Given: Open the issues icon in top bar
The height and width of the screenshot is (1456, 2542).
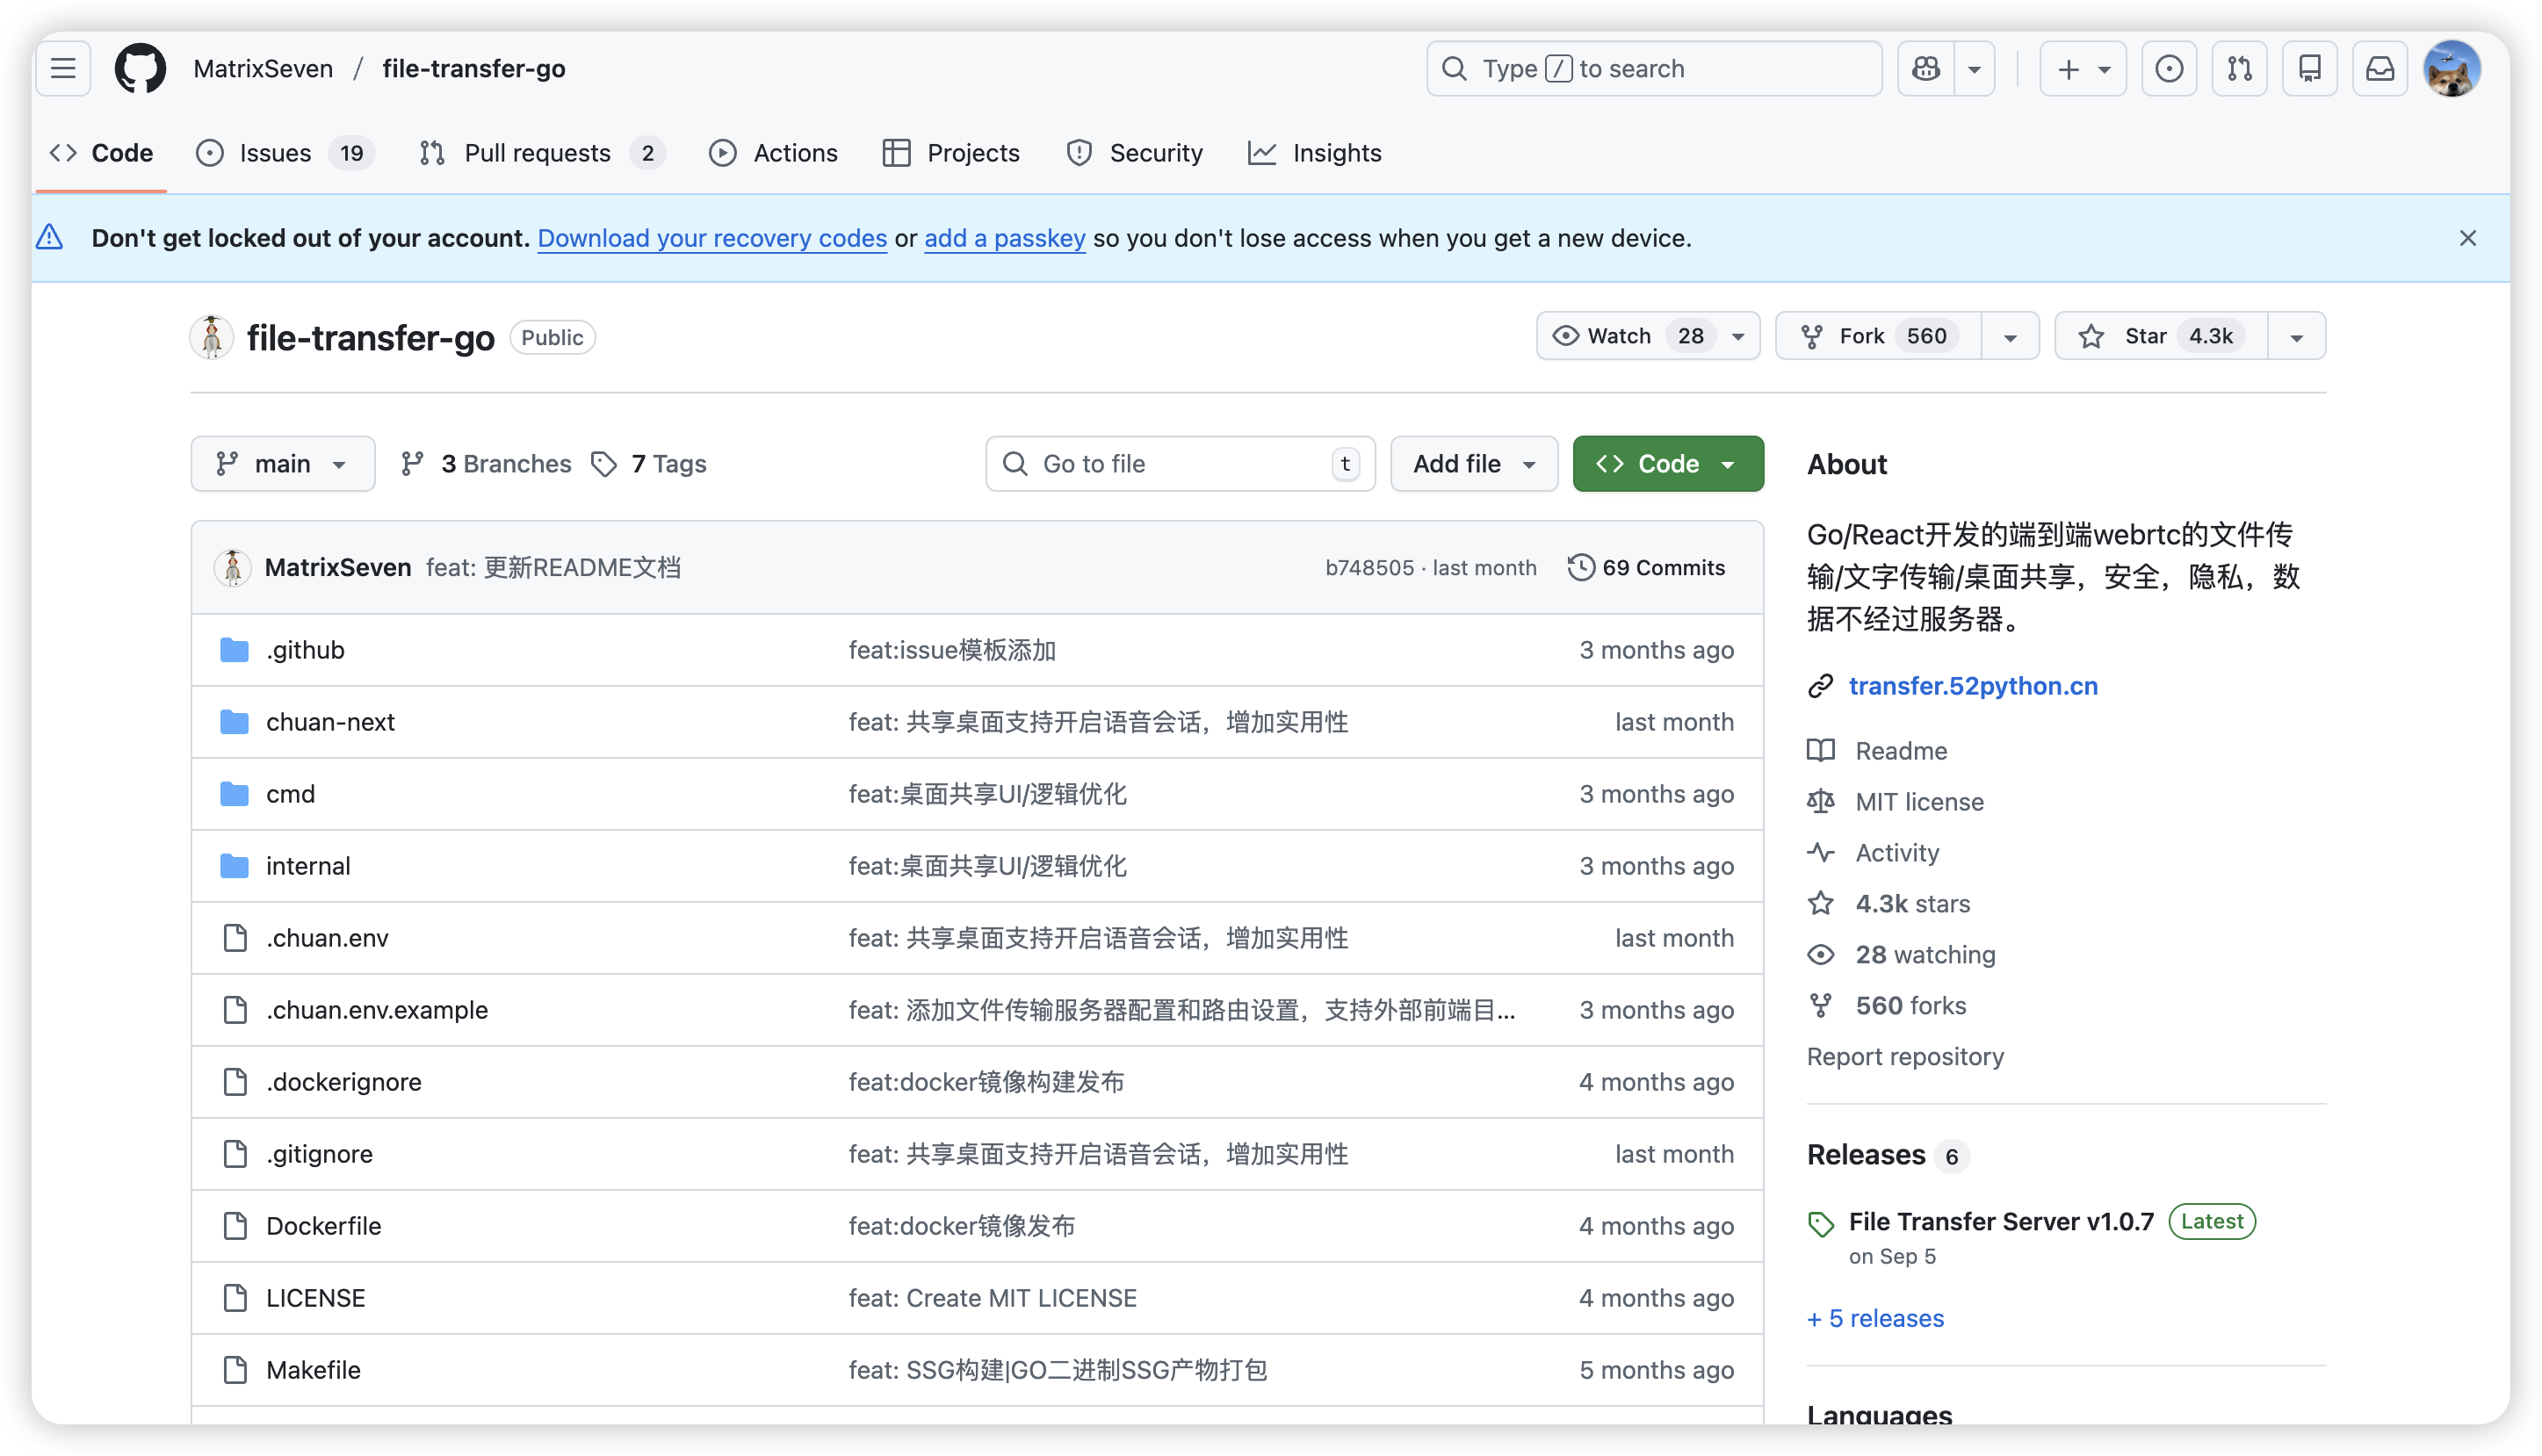Looking at the screenshot, I should click(x=2169, y=68).
